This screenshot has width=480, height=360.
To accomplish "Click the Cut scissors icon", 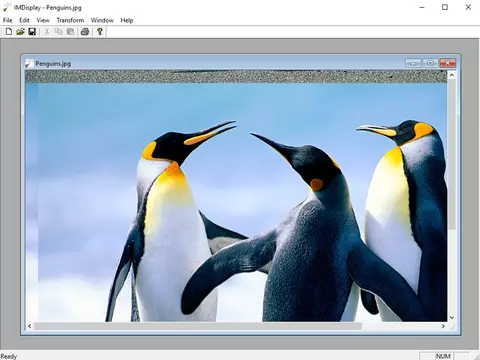I will [x=47, y=32].
